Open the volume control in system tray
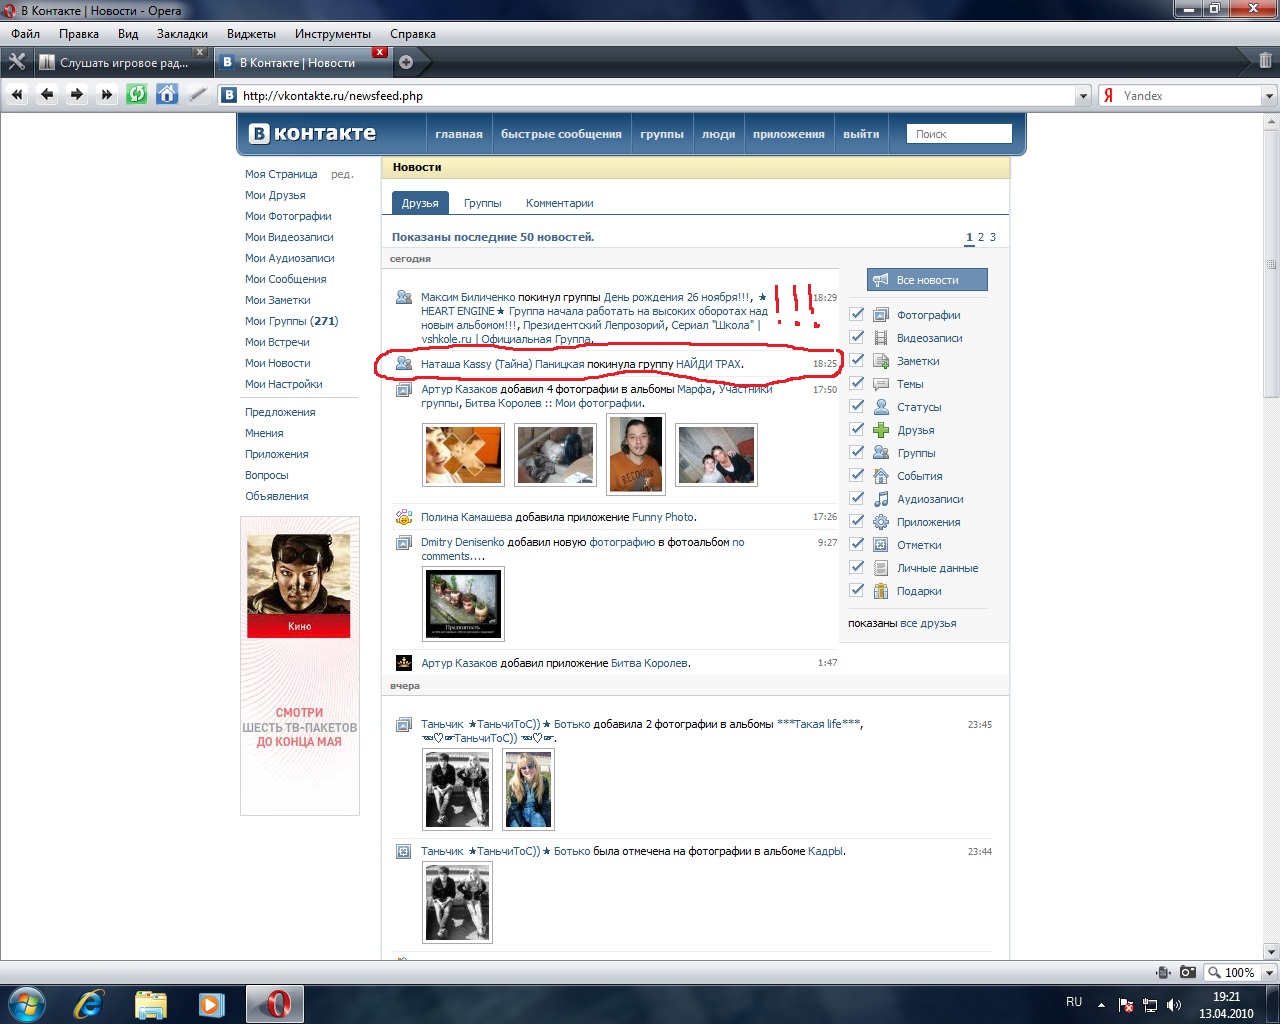Image resolution: width=1280 pixels, height=1024 pixels. tap(1174, 1004)
